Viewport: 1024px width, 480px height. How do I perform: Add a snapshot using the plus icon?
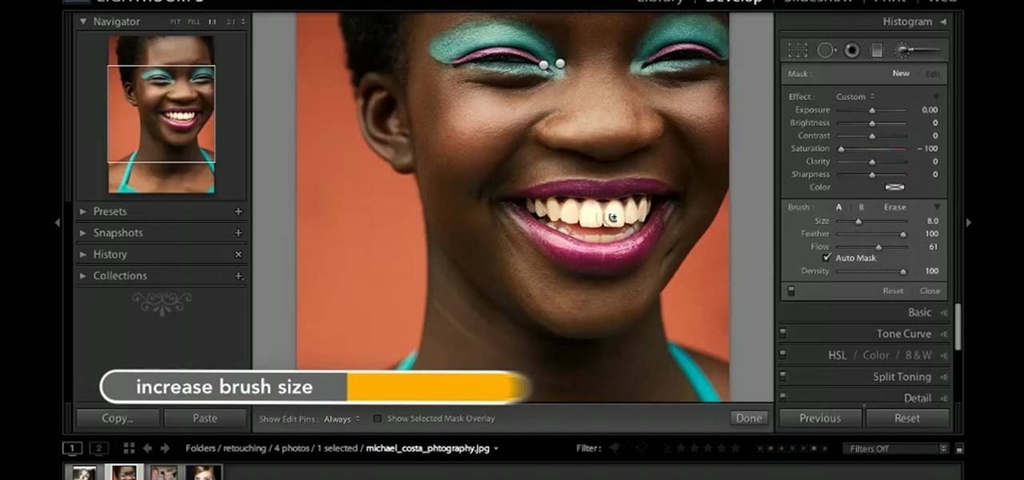[238, 233]
